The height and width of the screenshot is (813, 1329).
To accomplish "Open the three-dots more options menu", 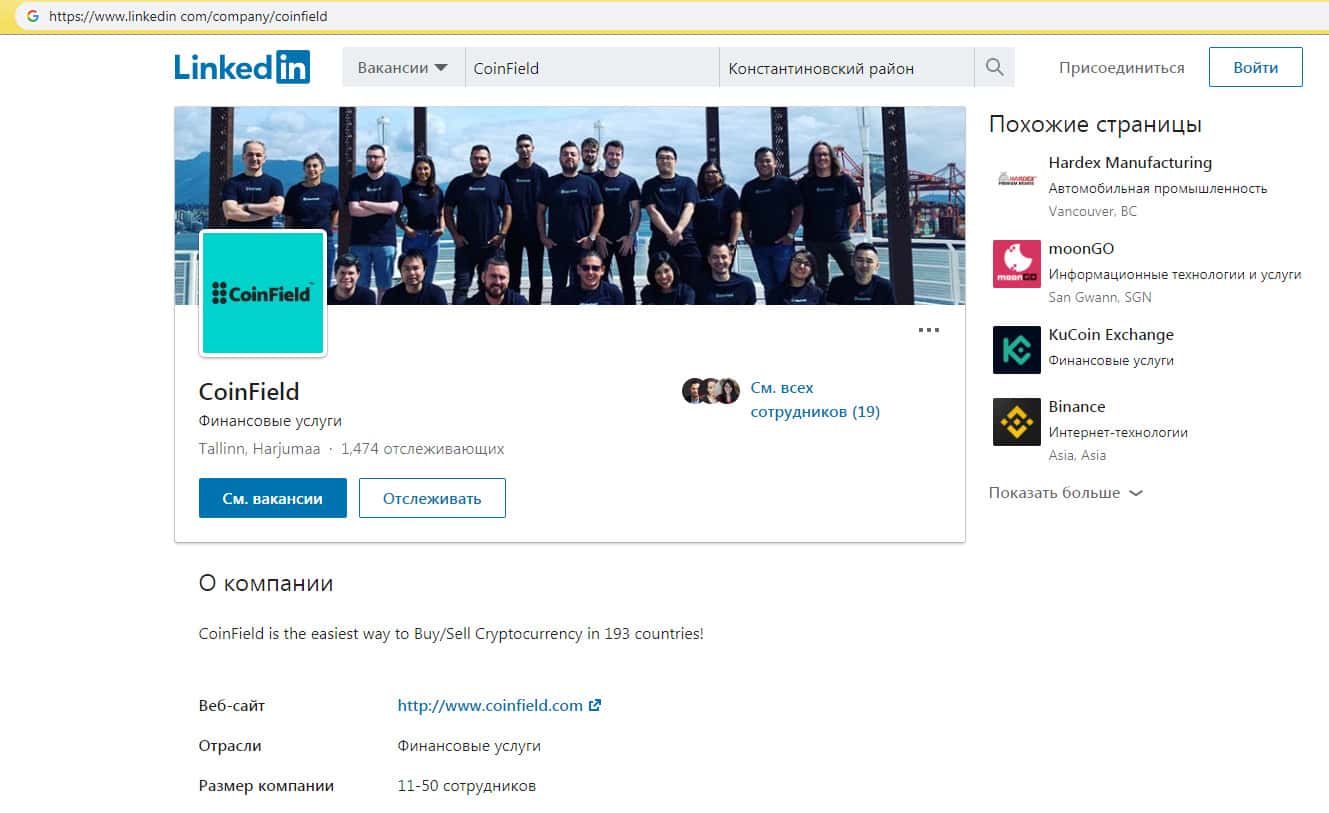I will coord(929,330).
